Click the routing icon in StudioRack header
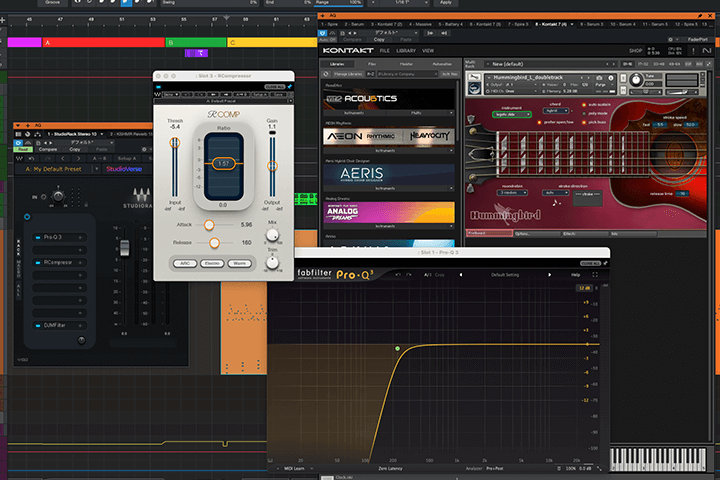The width and height of the screenshot is (720, 480). [37, 134]
